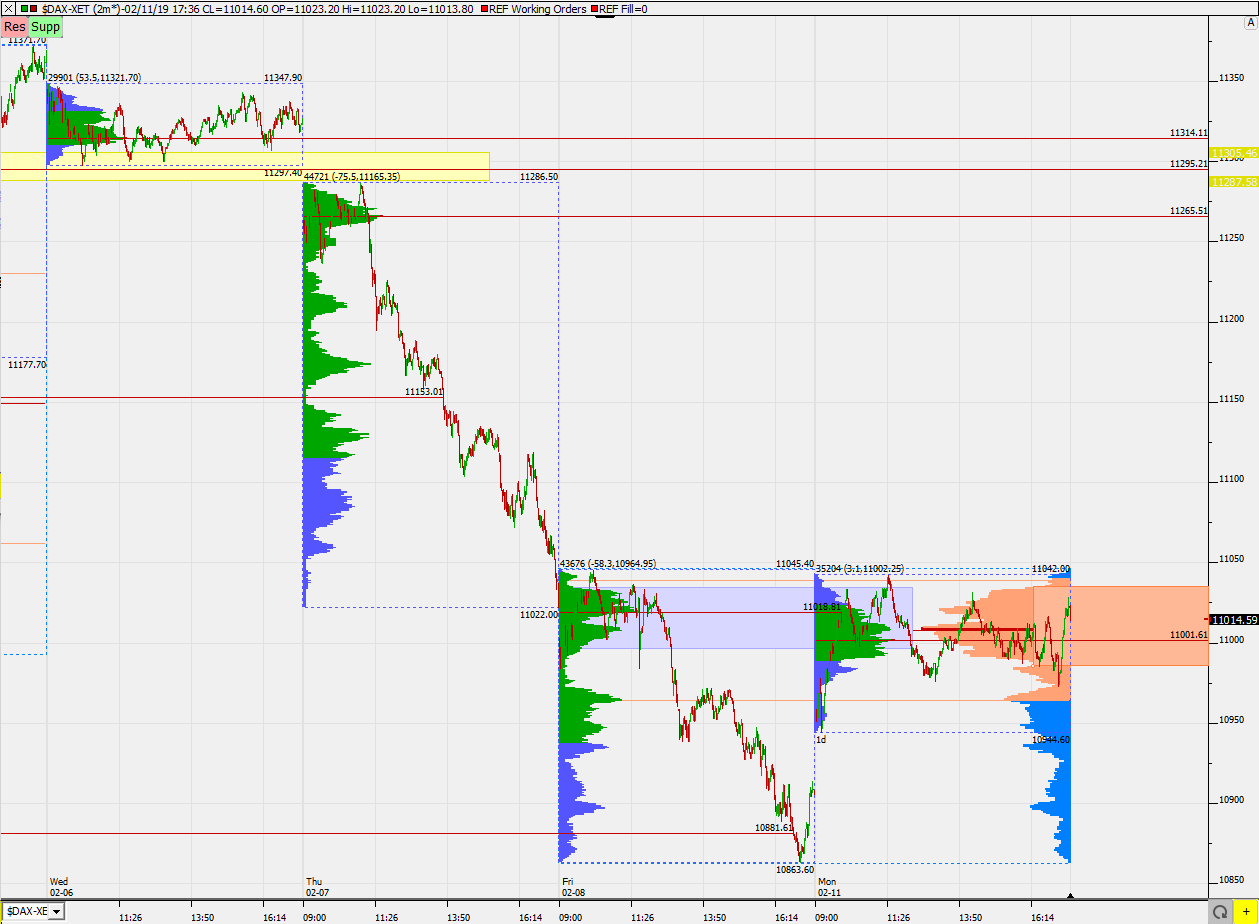Click the yellow plus button

(x=1246, y=911)
